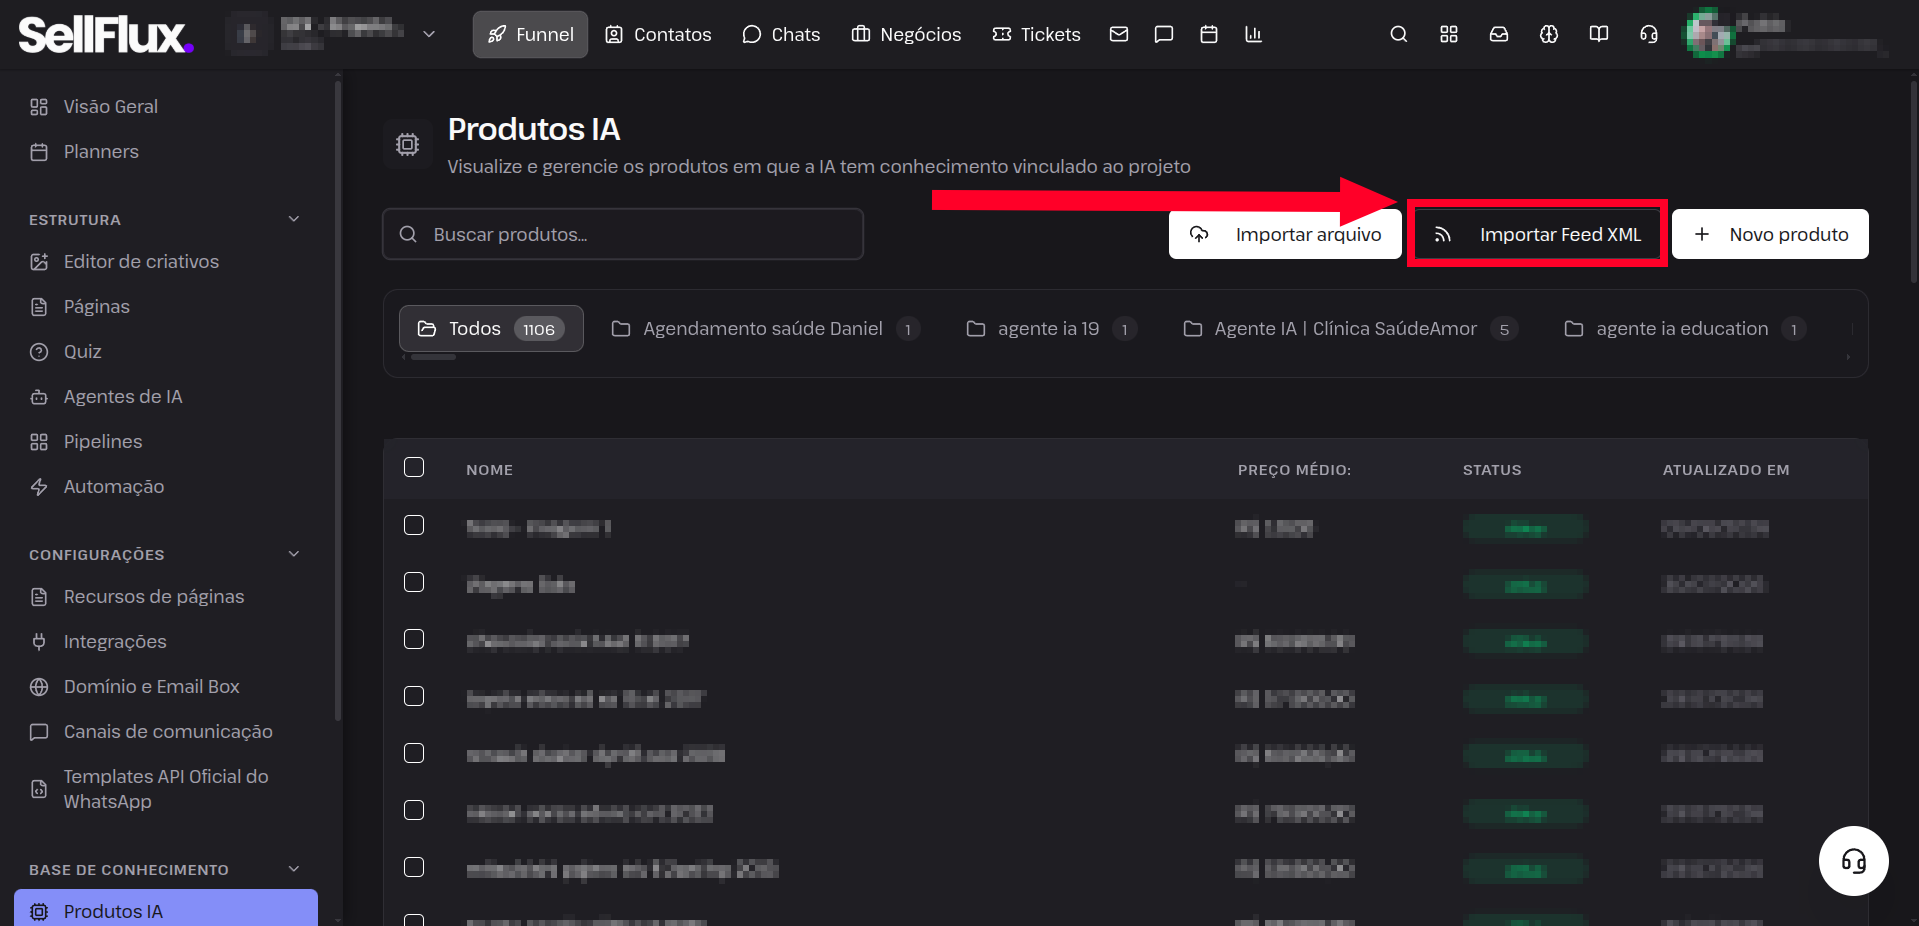Click the sidebar vertical scrollbar

pyautogui.click(x=338, y=400)
